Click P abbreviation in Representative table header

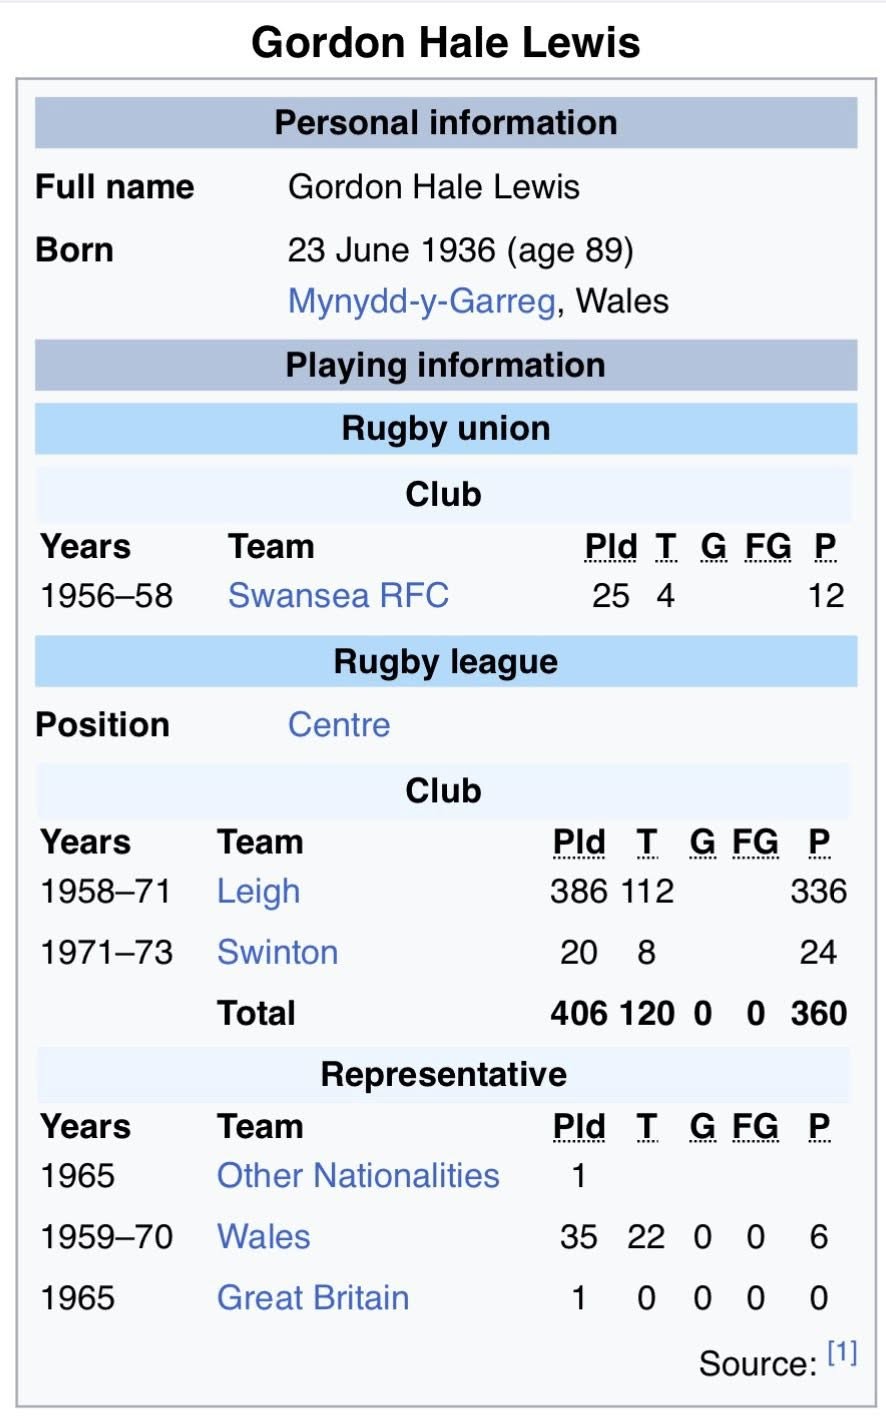(819, 1127)
